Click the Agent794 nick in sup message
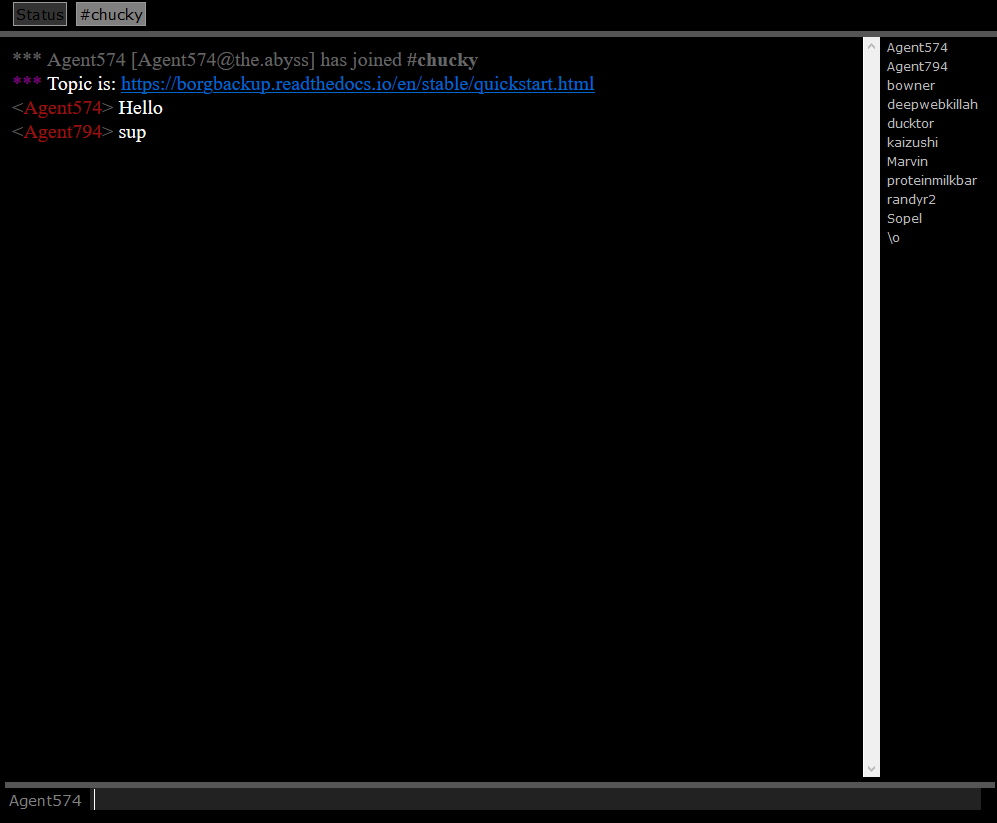The height and width of the screenshot is (823, 997). click(x=63, y=132)
